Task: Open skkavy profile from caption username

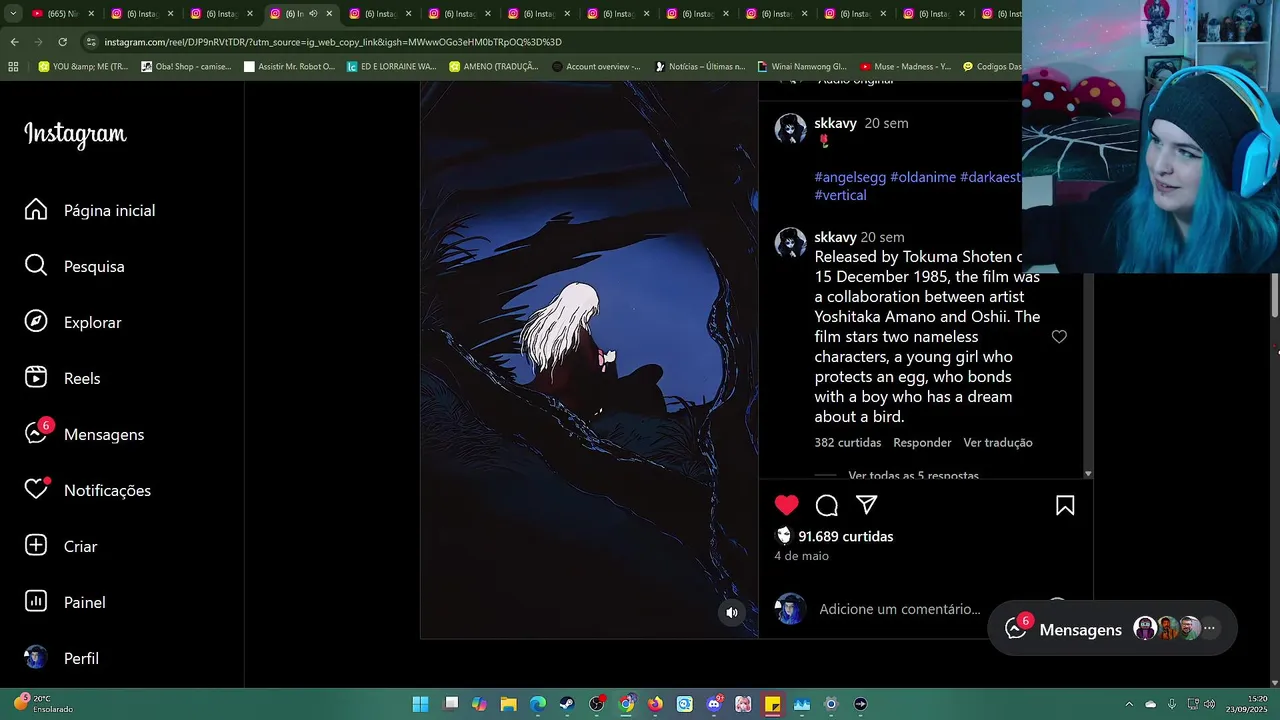Action: (835, 123)
